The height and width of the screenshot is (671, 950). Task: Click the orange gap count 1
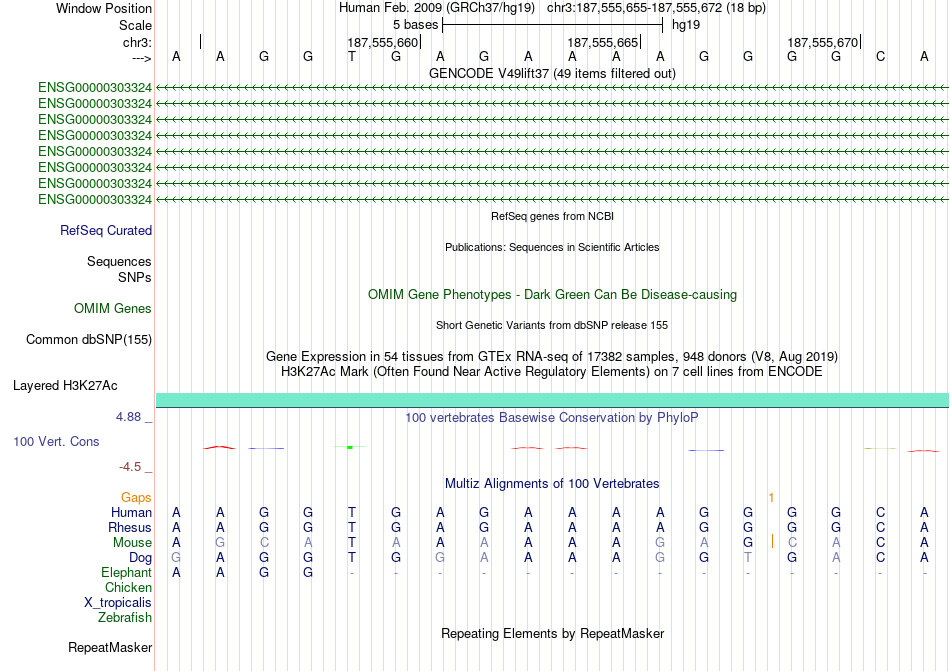(x=771, y=498)
